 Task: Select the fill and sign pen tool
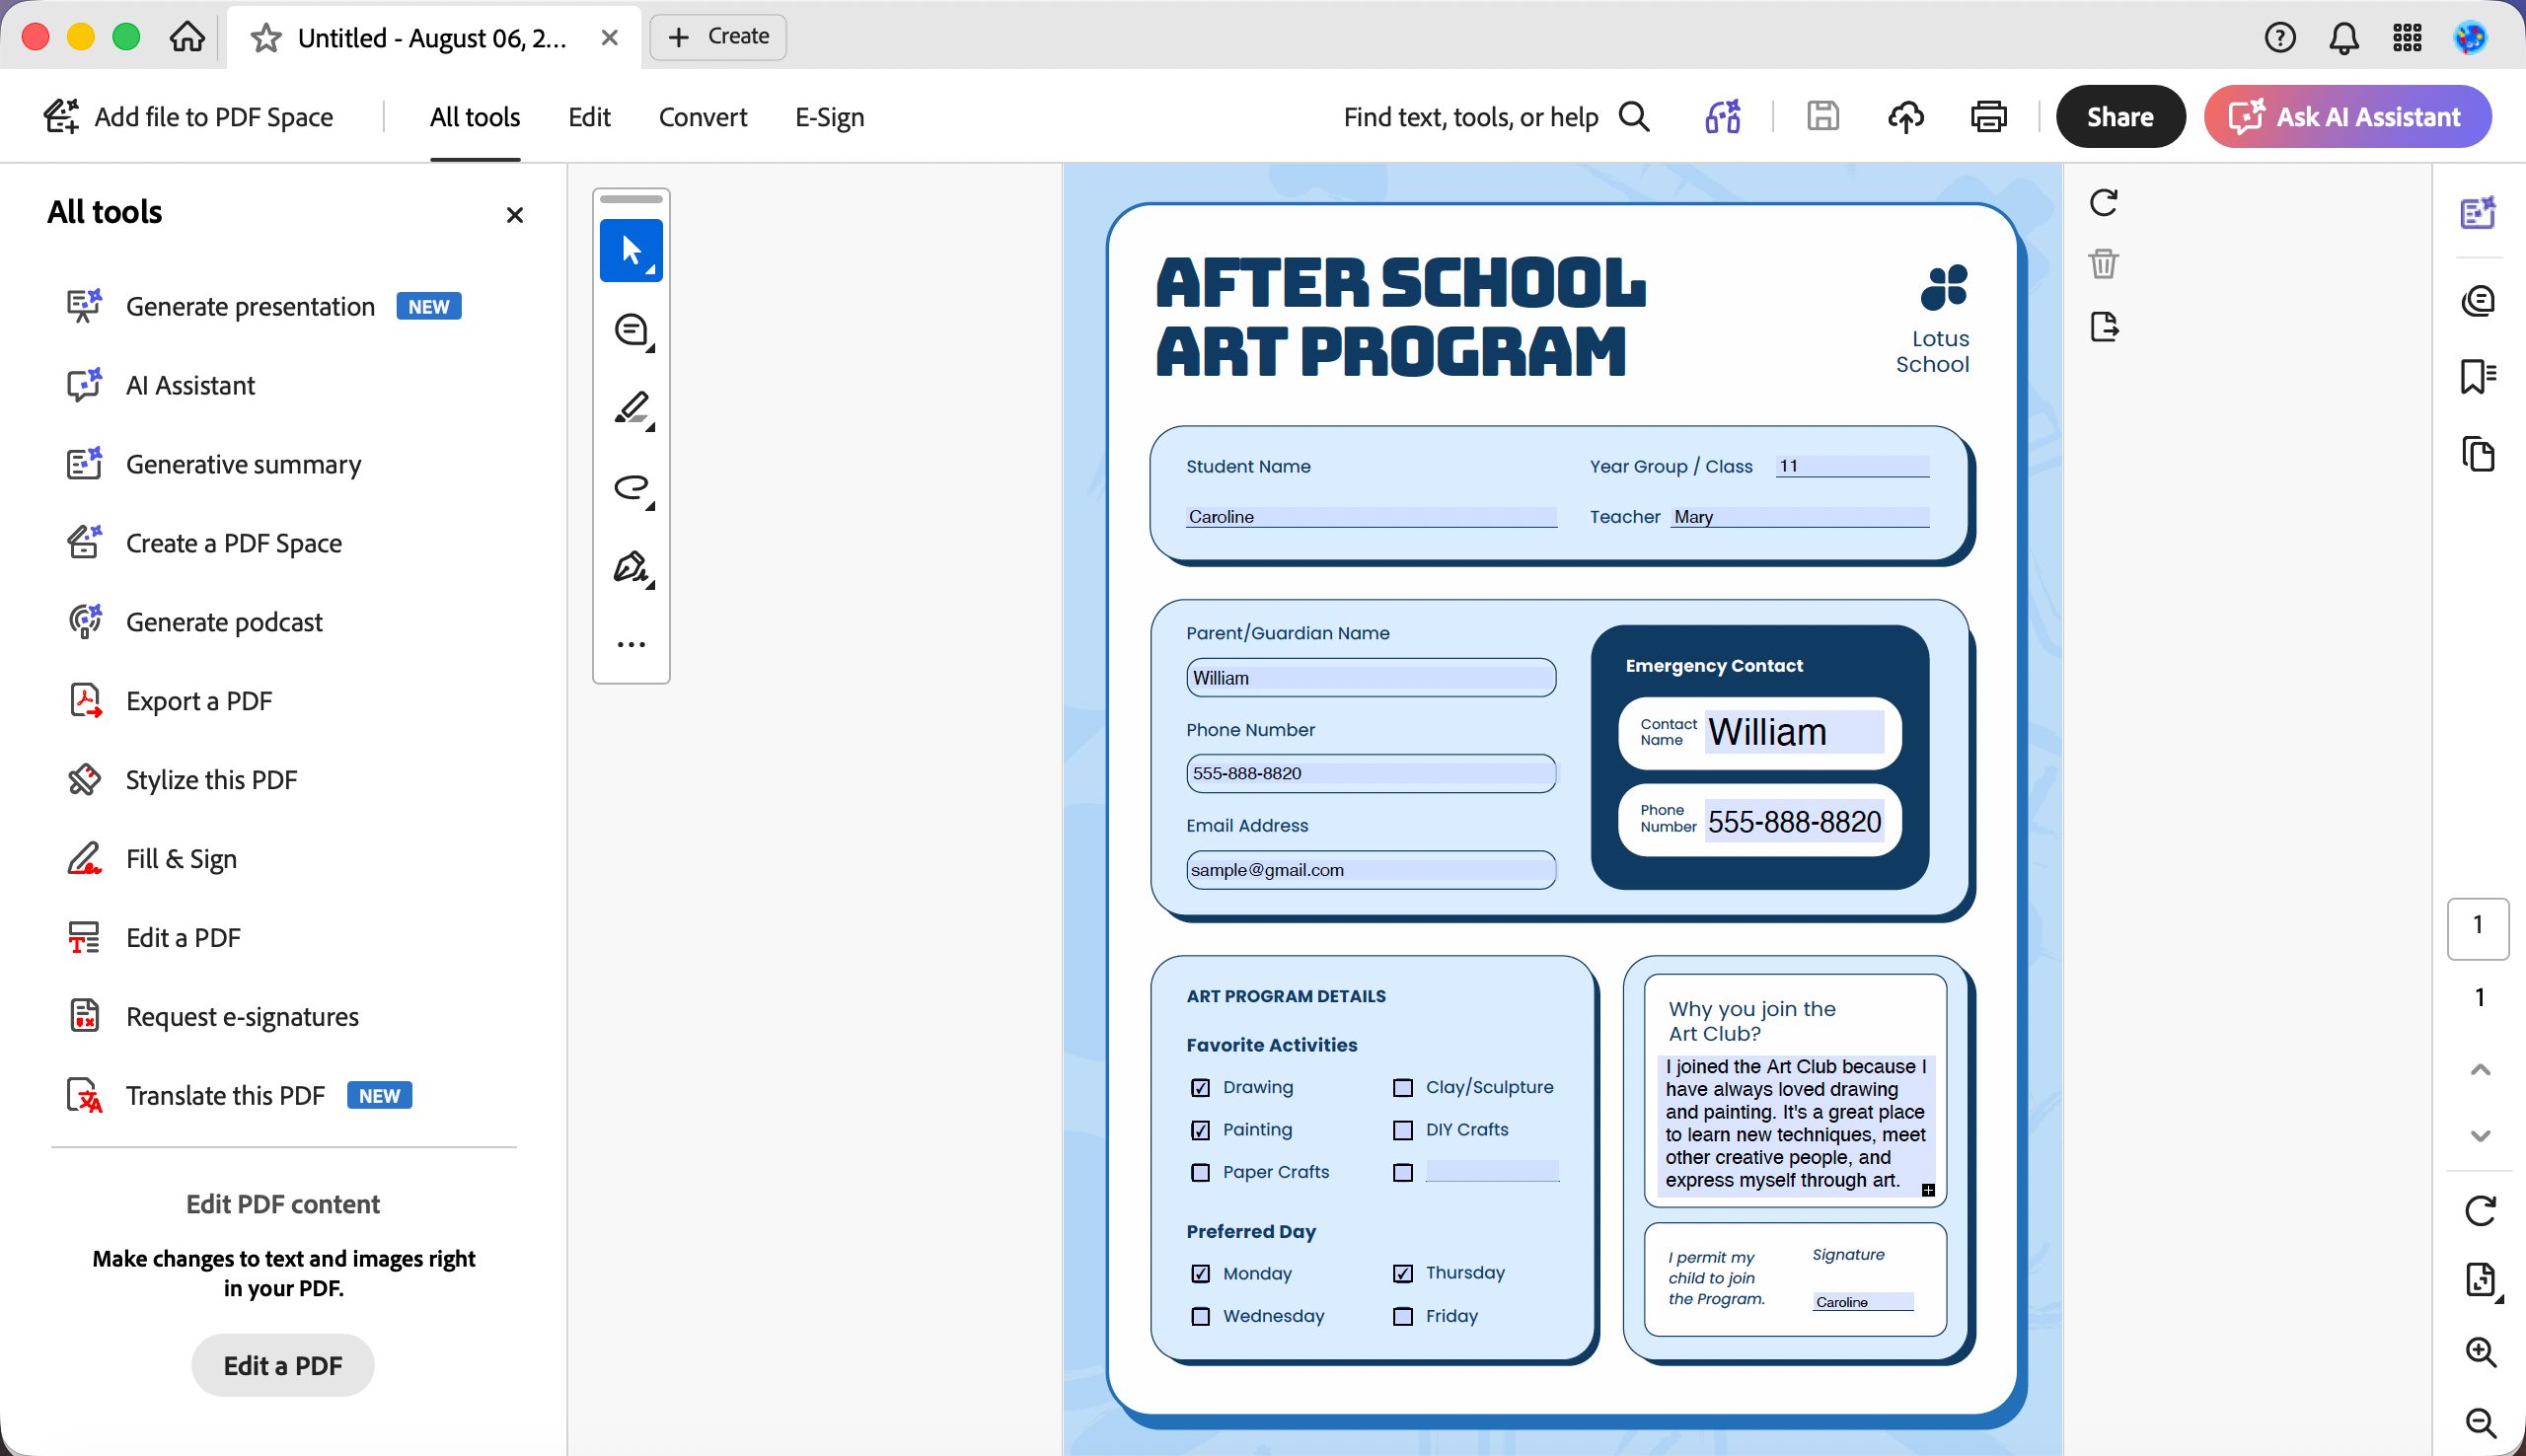coord(632,567)
